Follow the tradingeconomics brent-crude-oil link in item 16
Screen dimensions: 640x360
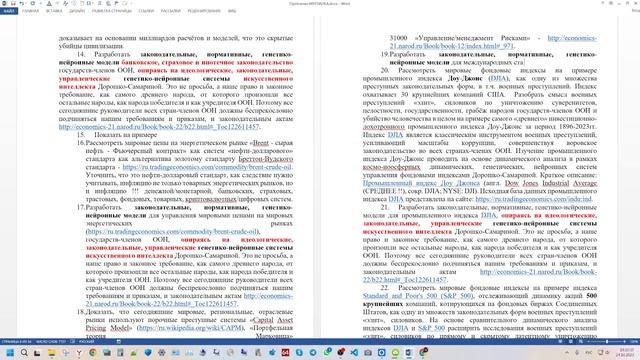[x=207, y=167]
